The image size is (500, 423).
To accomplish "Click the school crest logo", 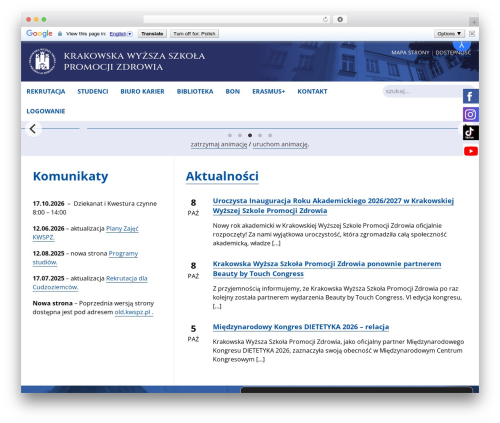I will tap(42, 61).
